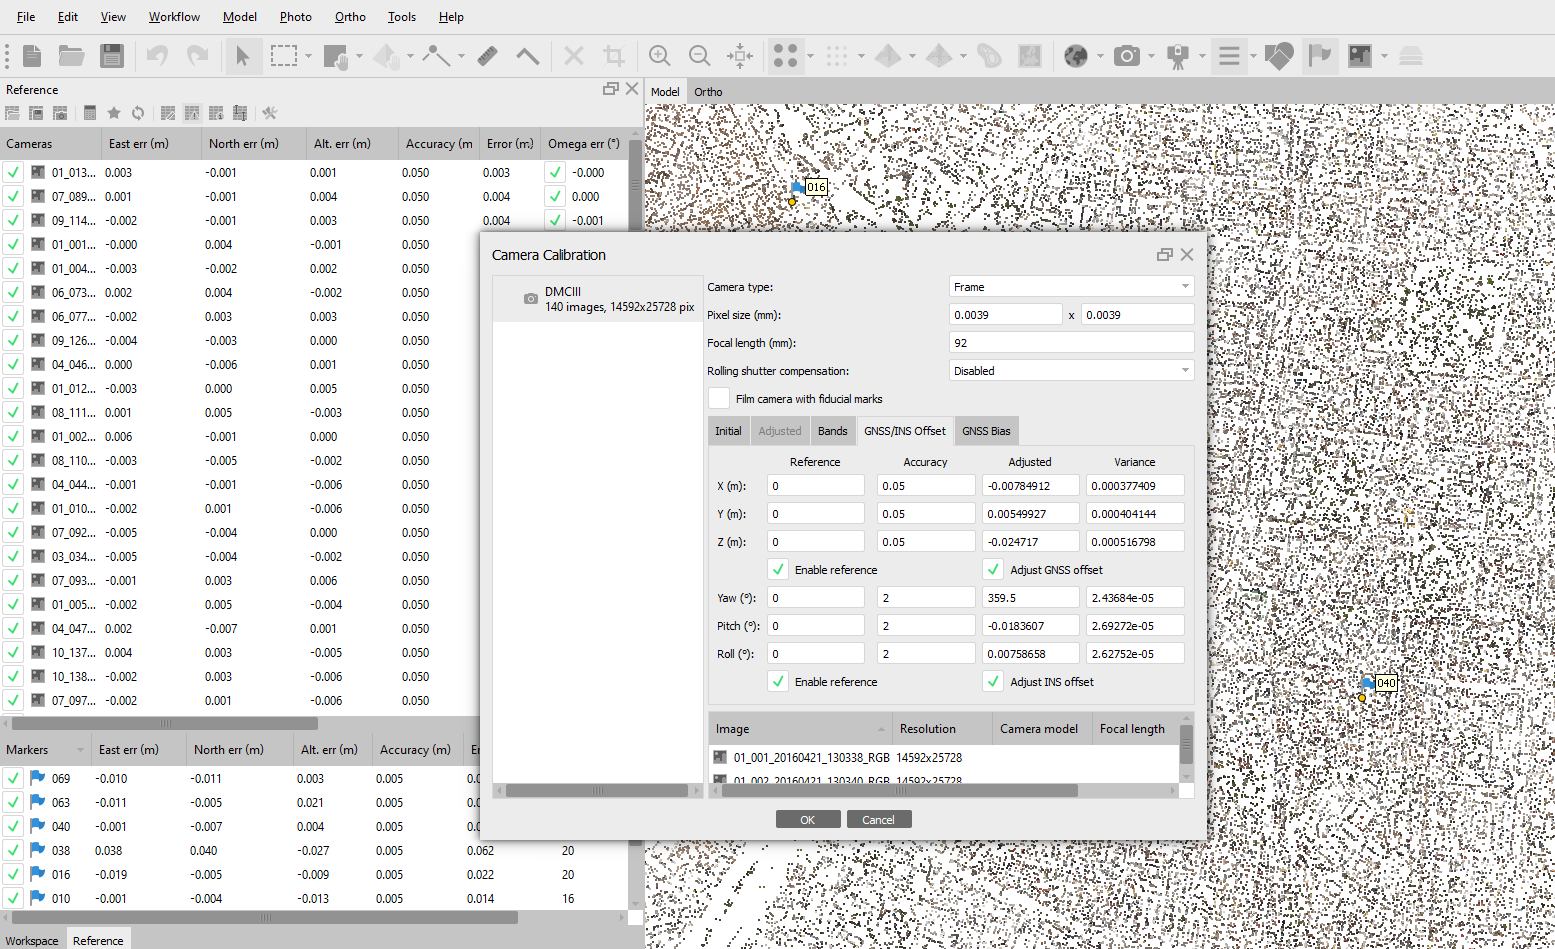This screenshot has height=949, width=1555.
Task: Switch to the GNSS Bias tab
Action: tap(986, 431)
